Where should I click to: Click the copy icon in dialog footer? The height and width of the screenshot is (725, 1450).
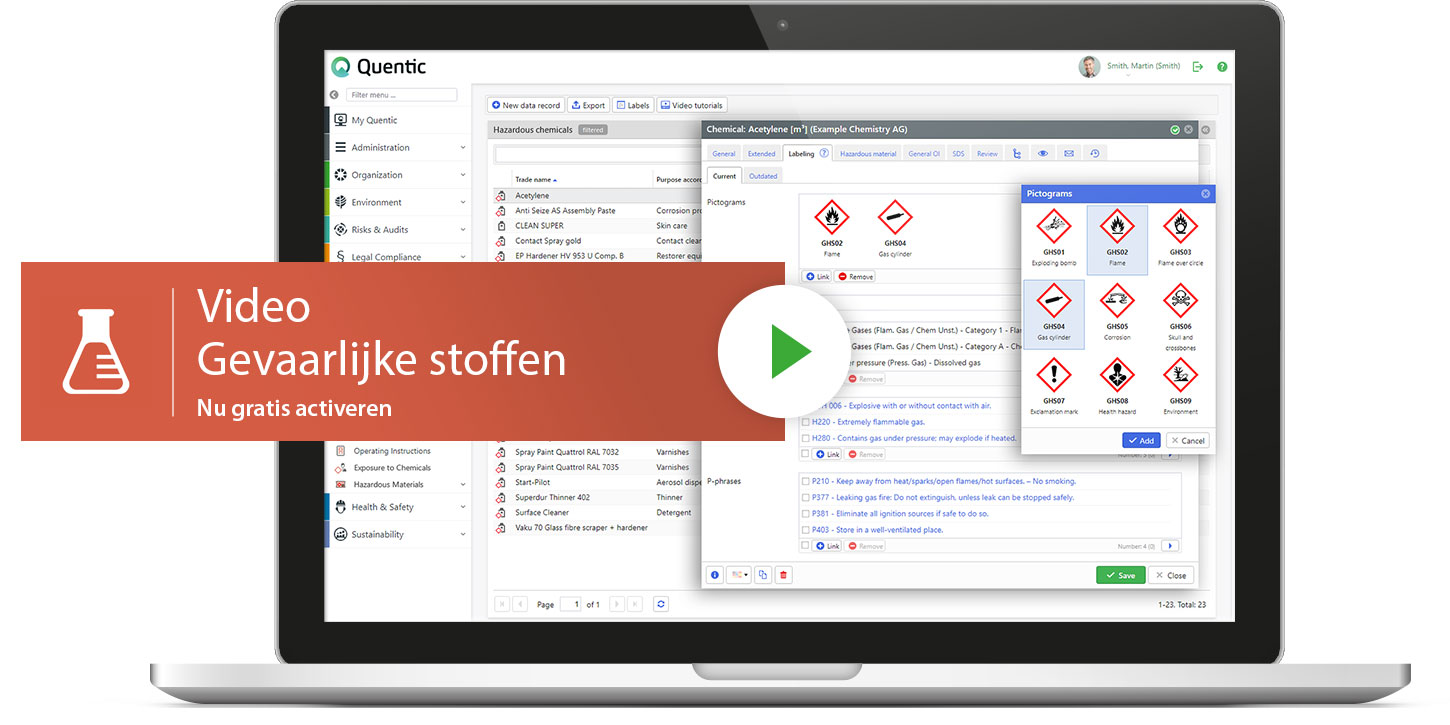(x=763, y=575)
